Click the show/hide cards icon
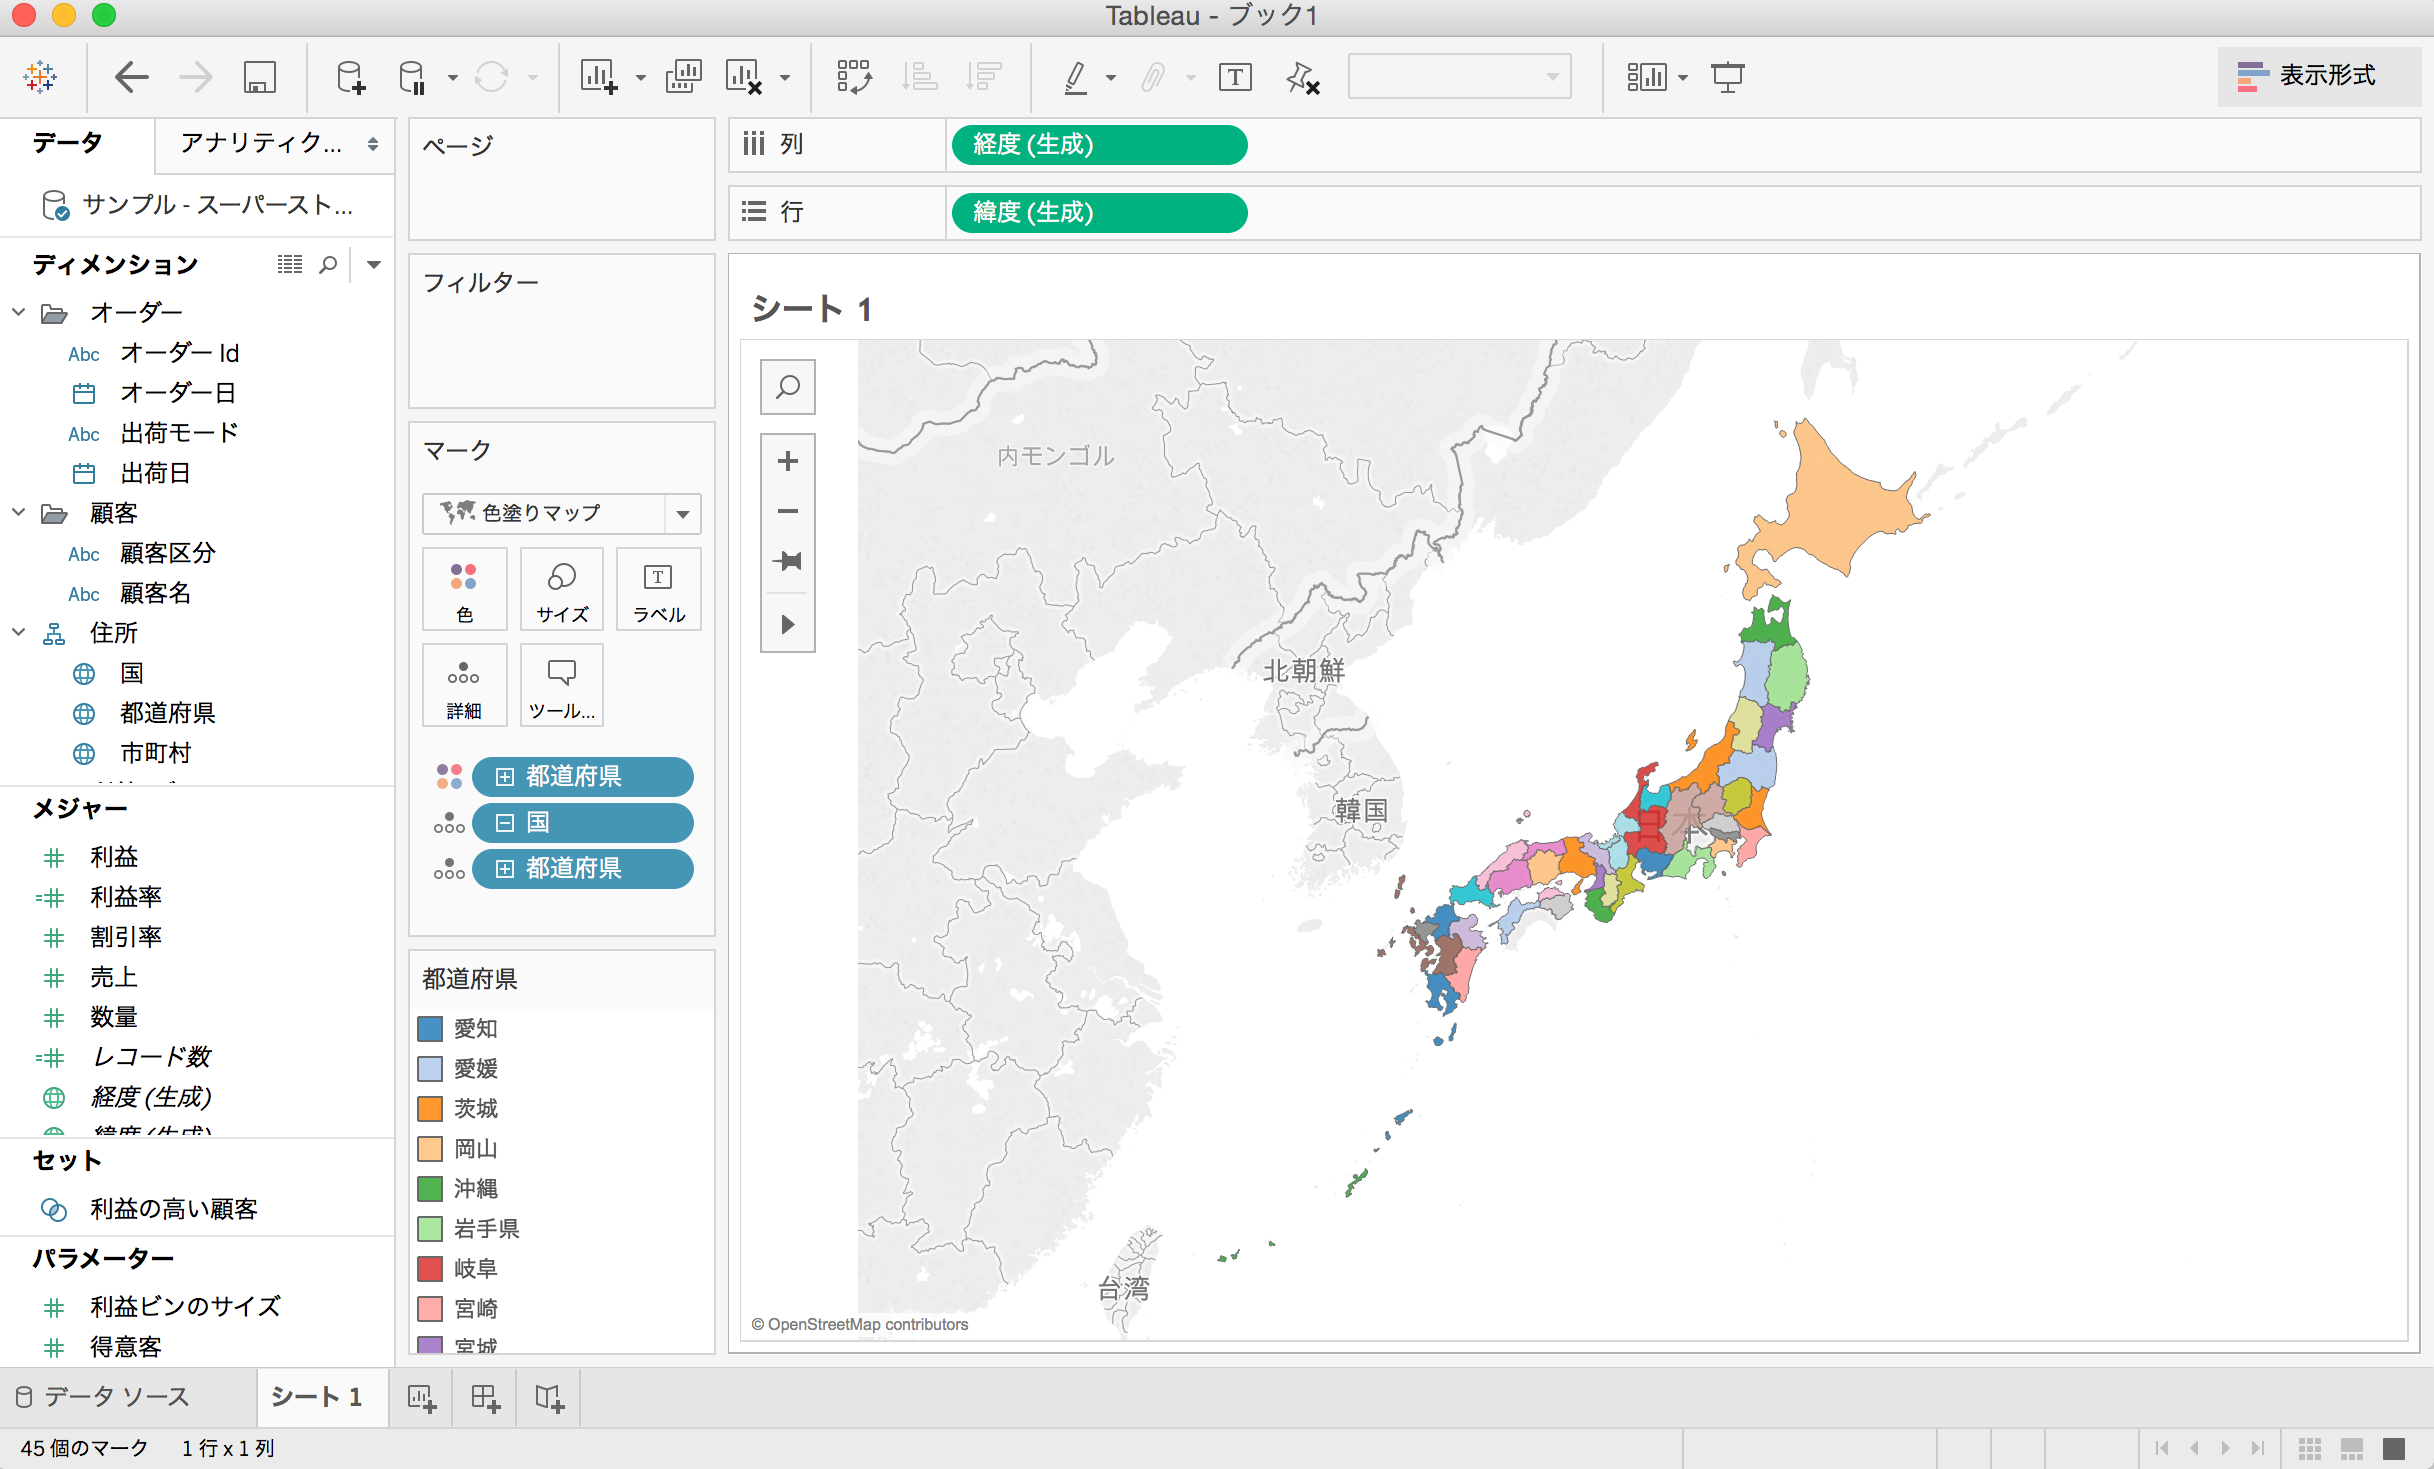This screenshot has width=2434, height=1469. coord(1647,77)
